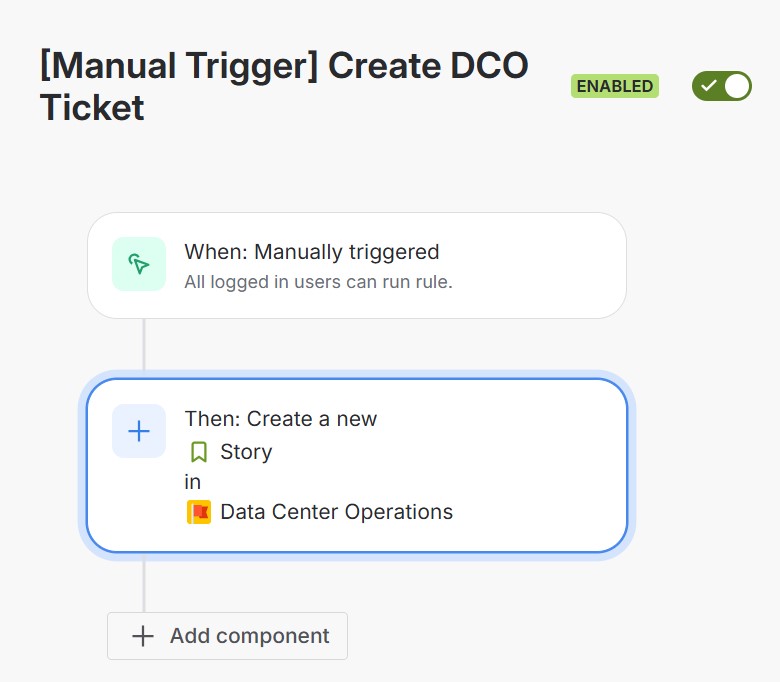Click the Story issue type label

(x=246, y=452)
